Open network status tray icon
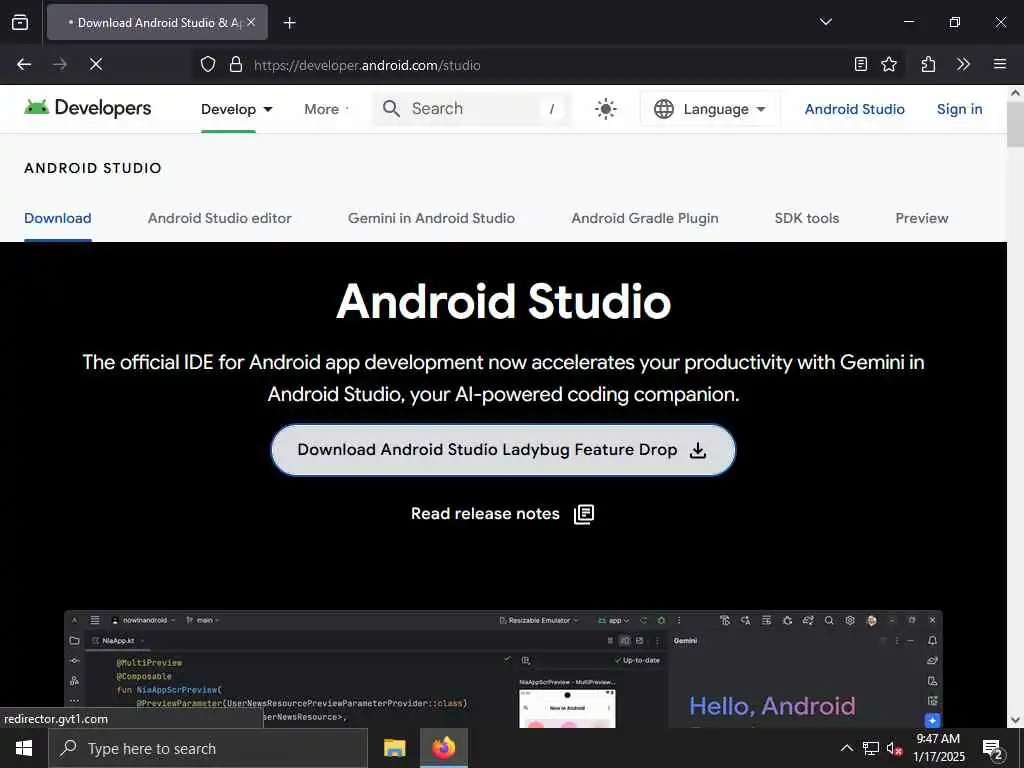 pos(871,748)
